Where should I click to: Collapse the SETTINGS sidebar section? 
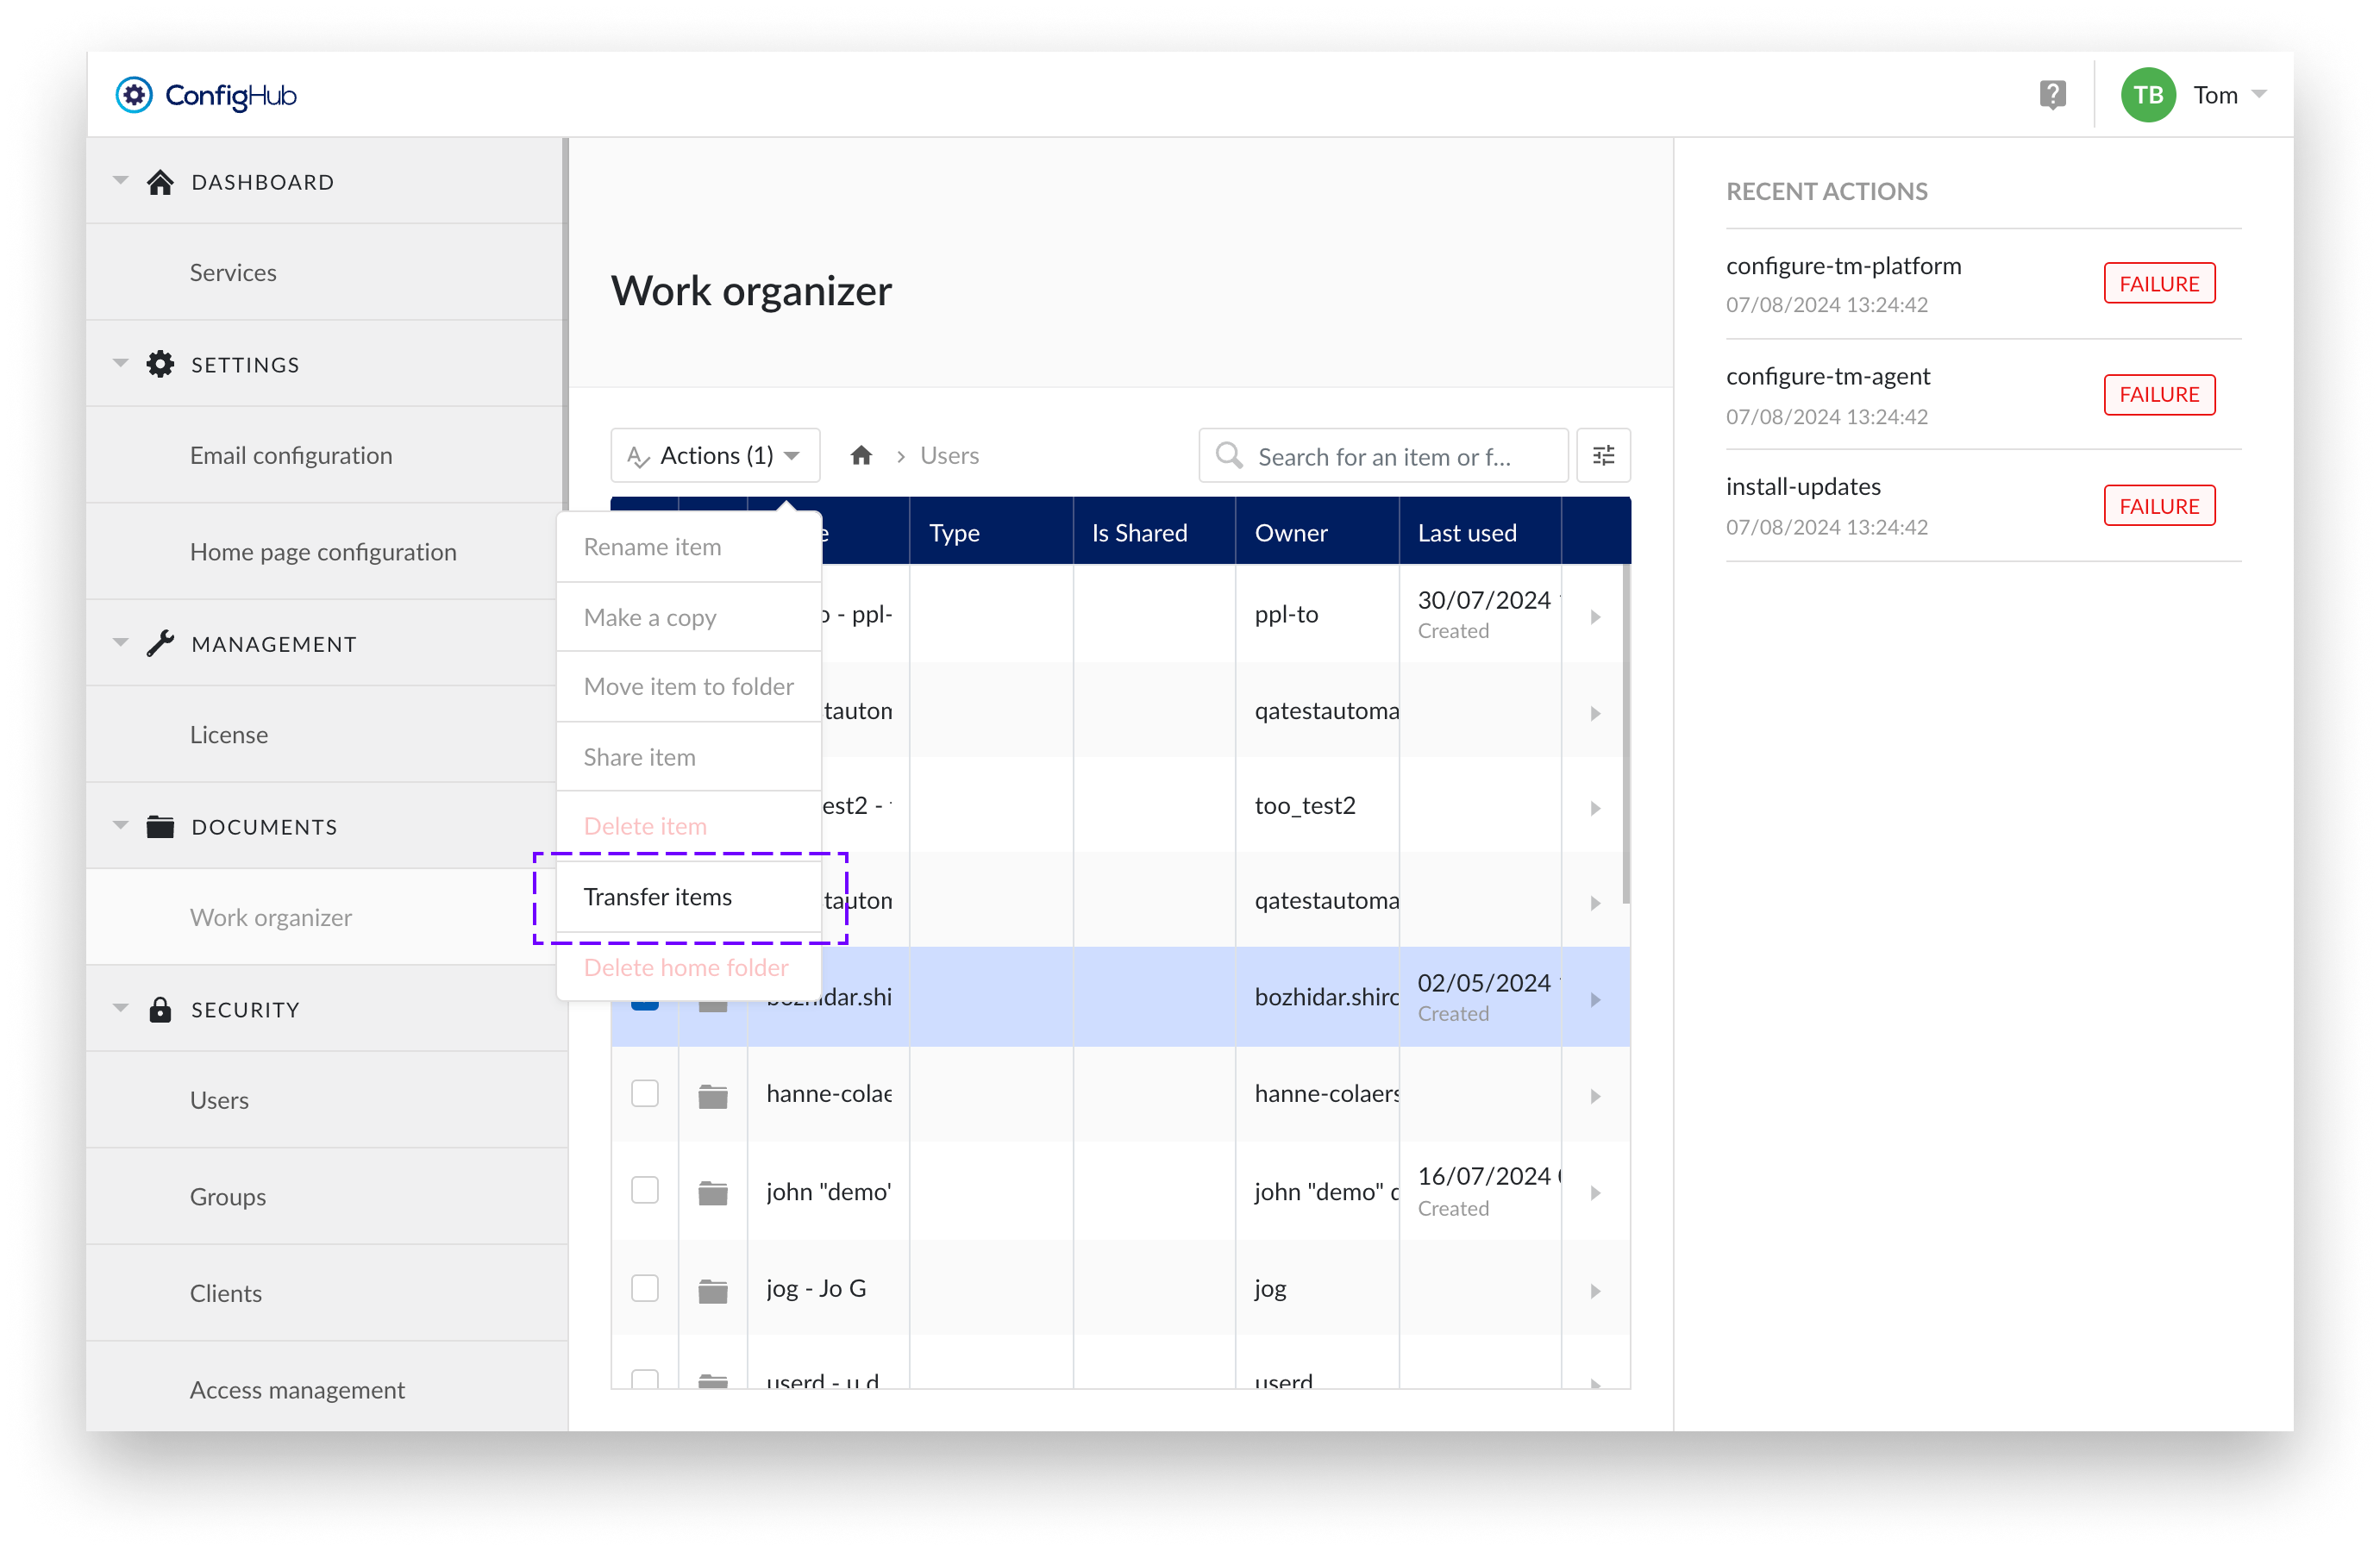pos(121,364)
